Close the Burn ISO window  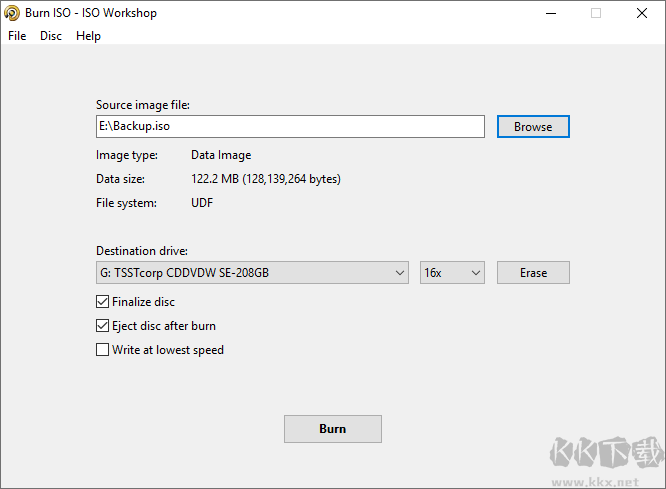(642, 13)
